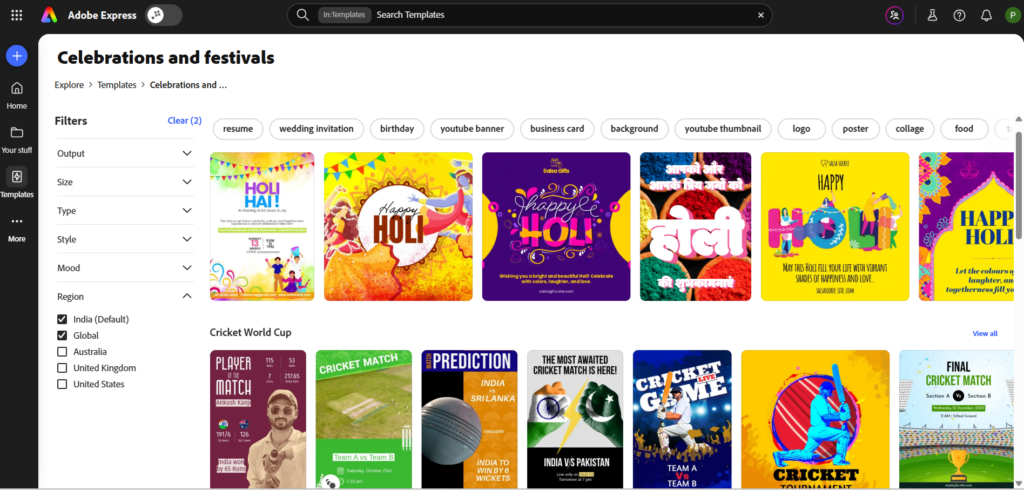
Task: Clear the search field with X icon
Action: pos(760,15)
